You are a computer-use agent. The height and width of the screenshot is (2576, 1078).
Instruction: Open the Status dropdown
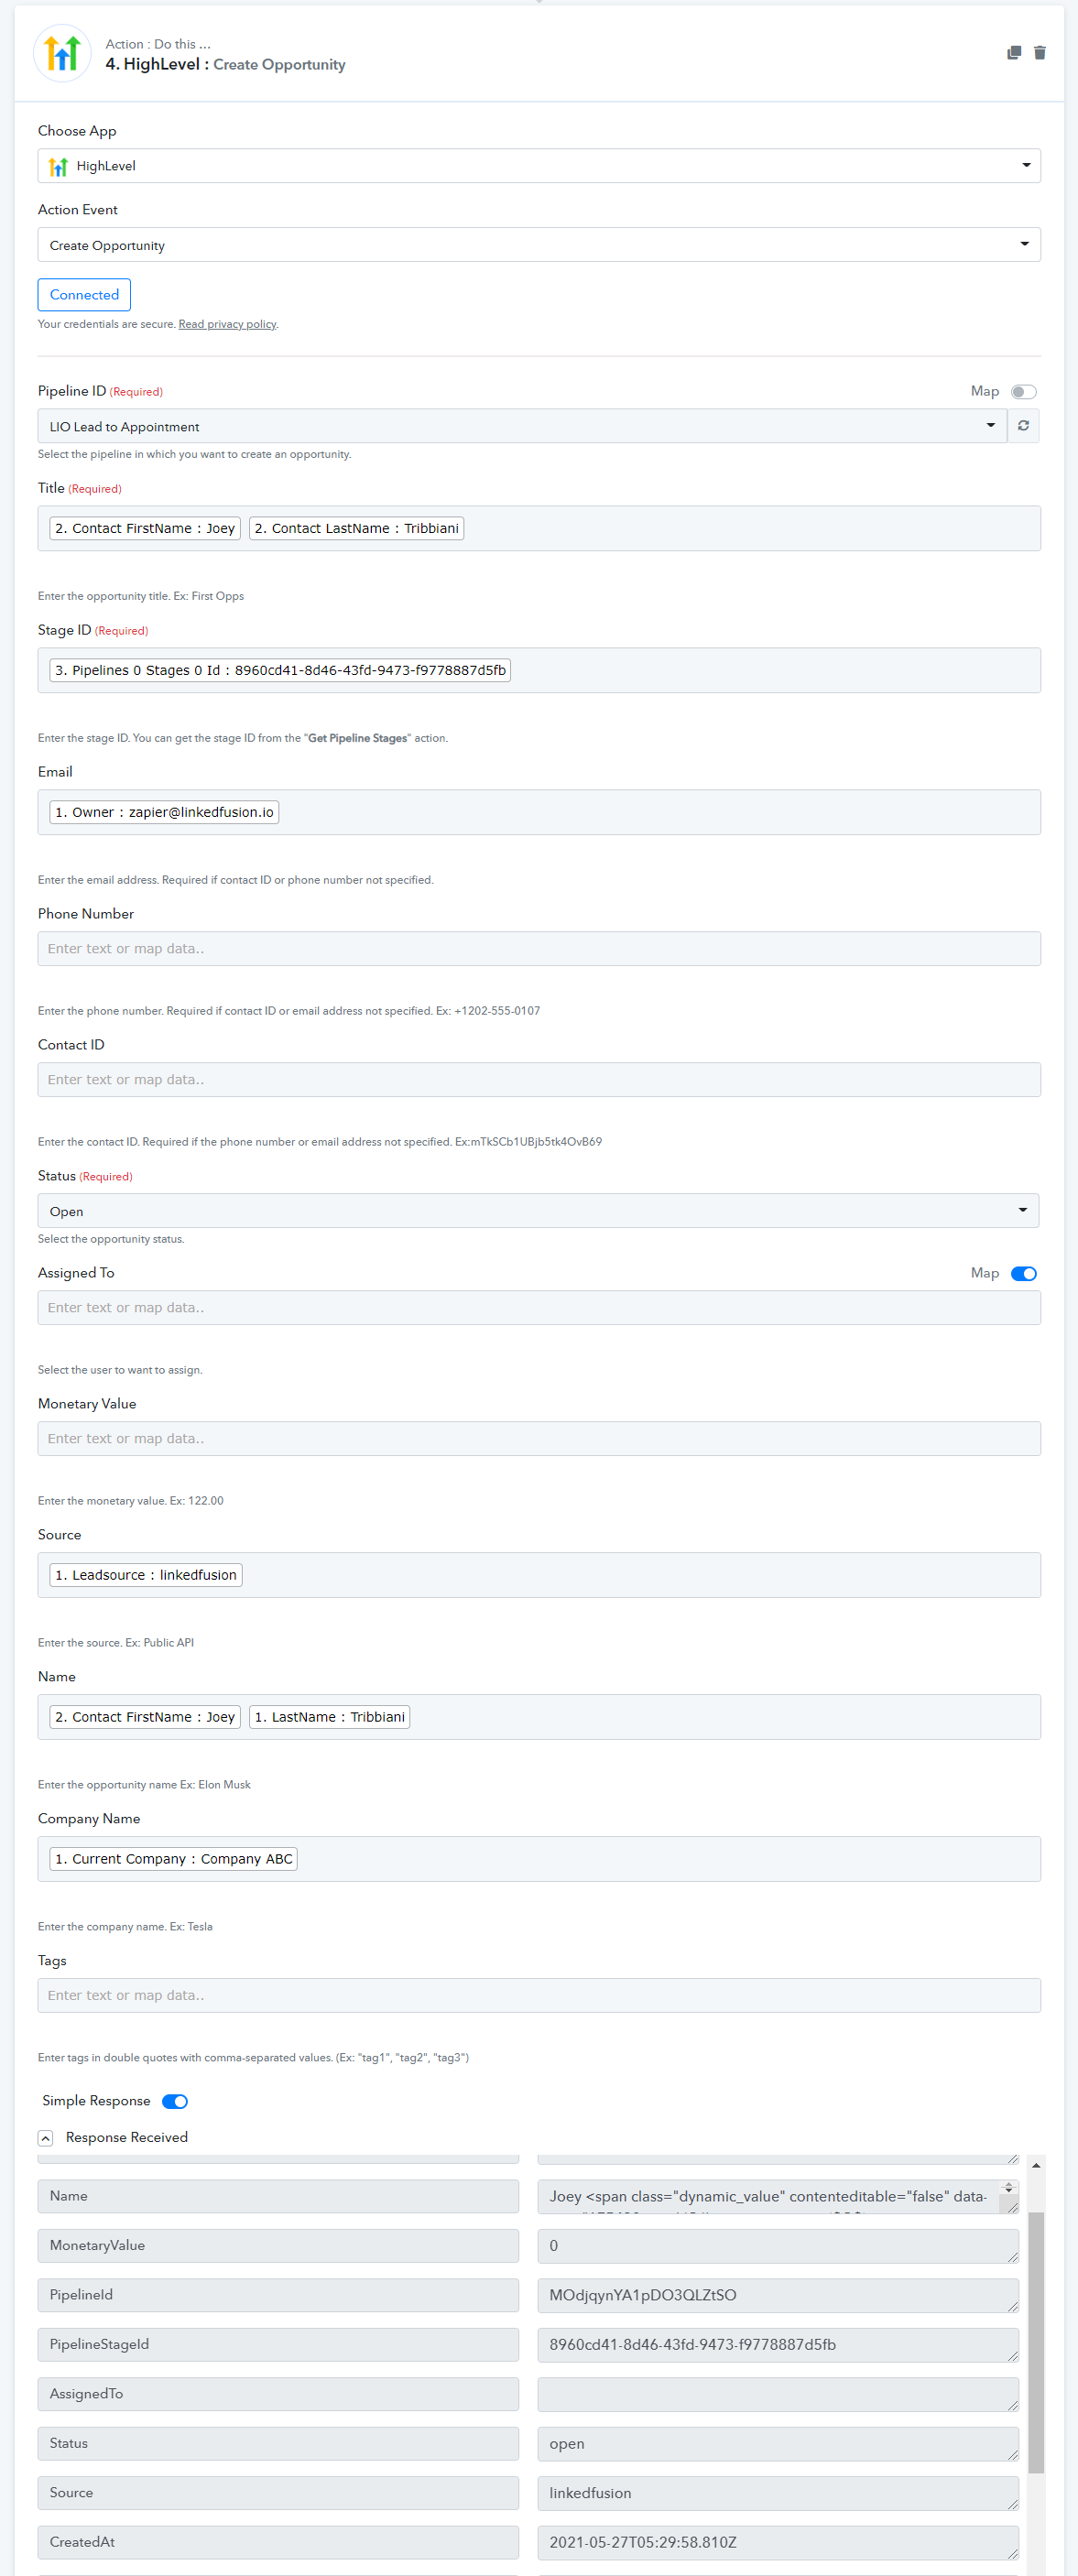point(538,1211)
